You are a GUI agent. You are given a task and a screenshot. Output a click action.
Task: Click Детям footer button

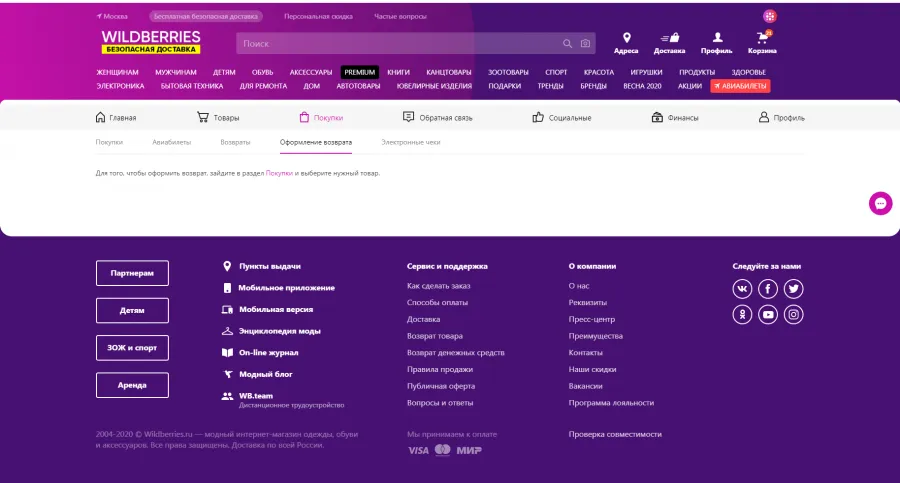coord(133,311)
